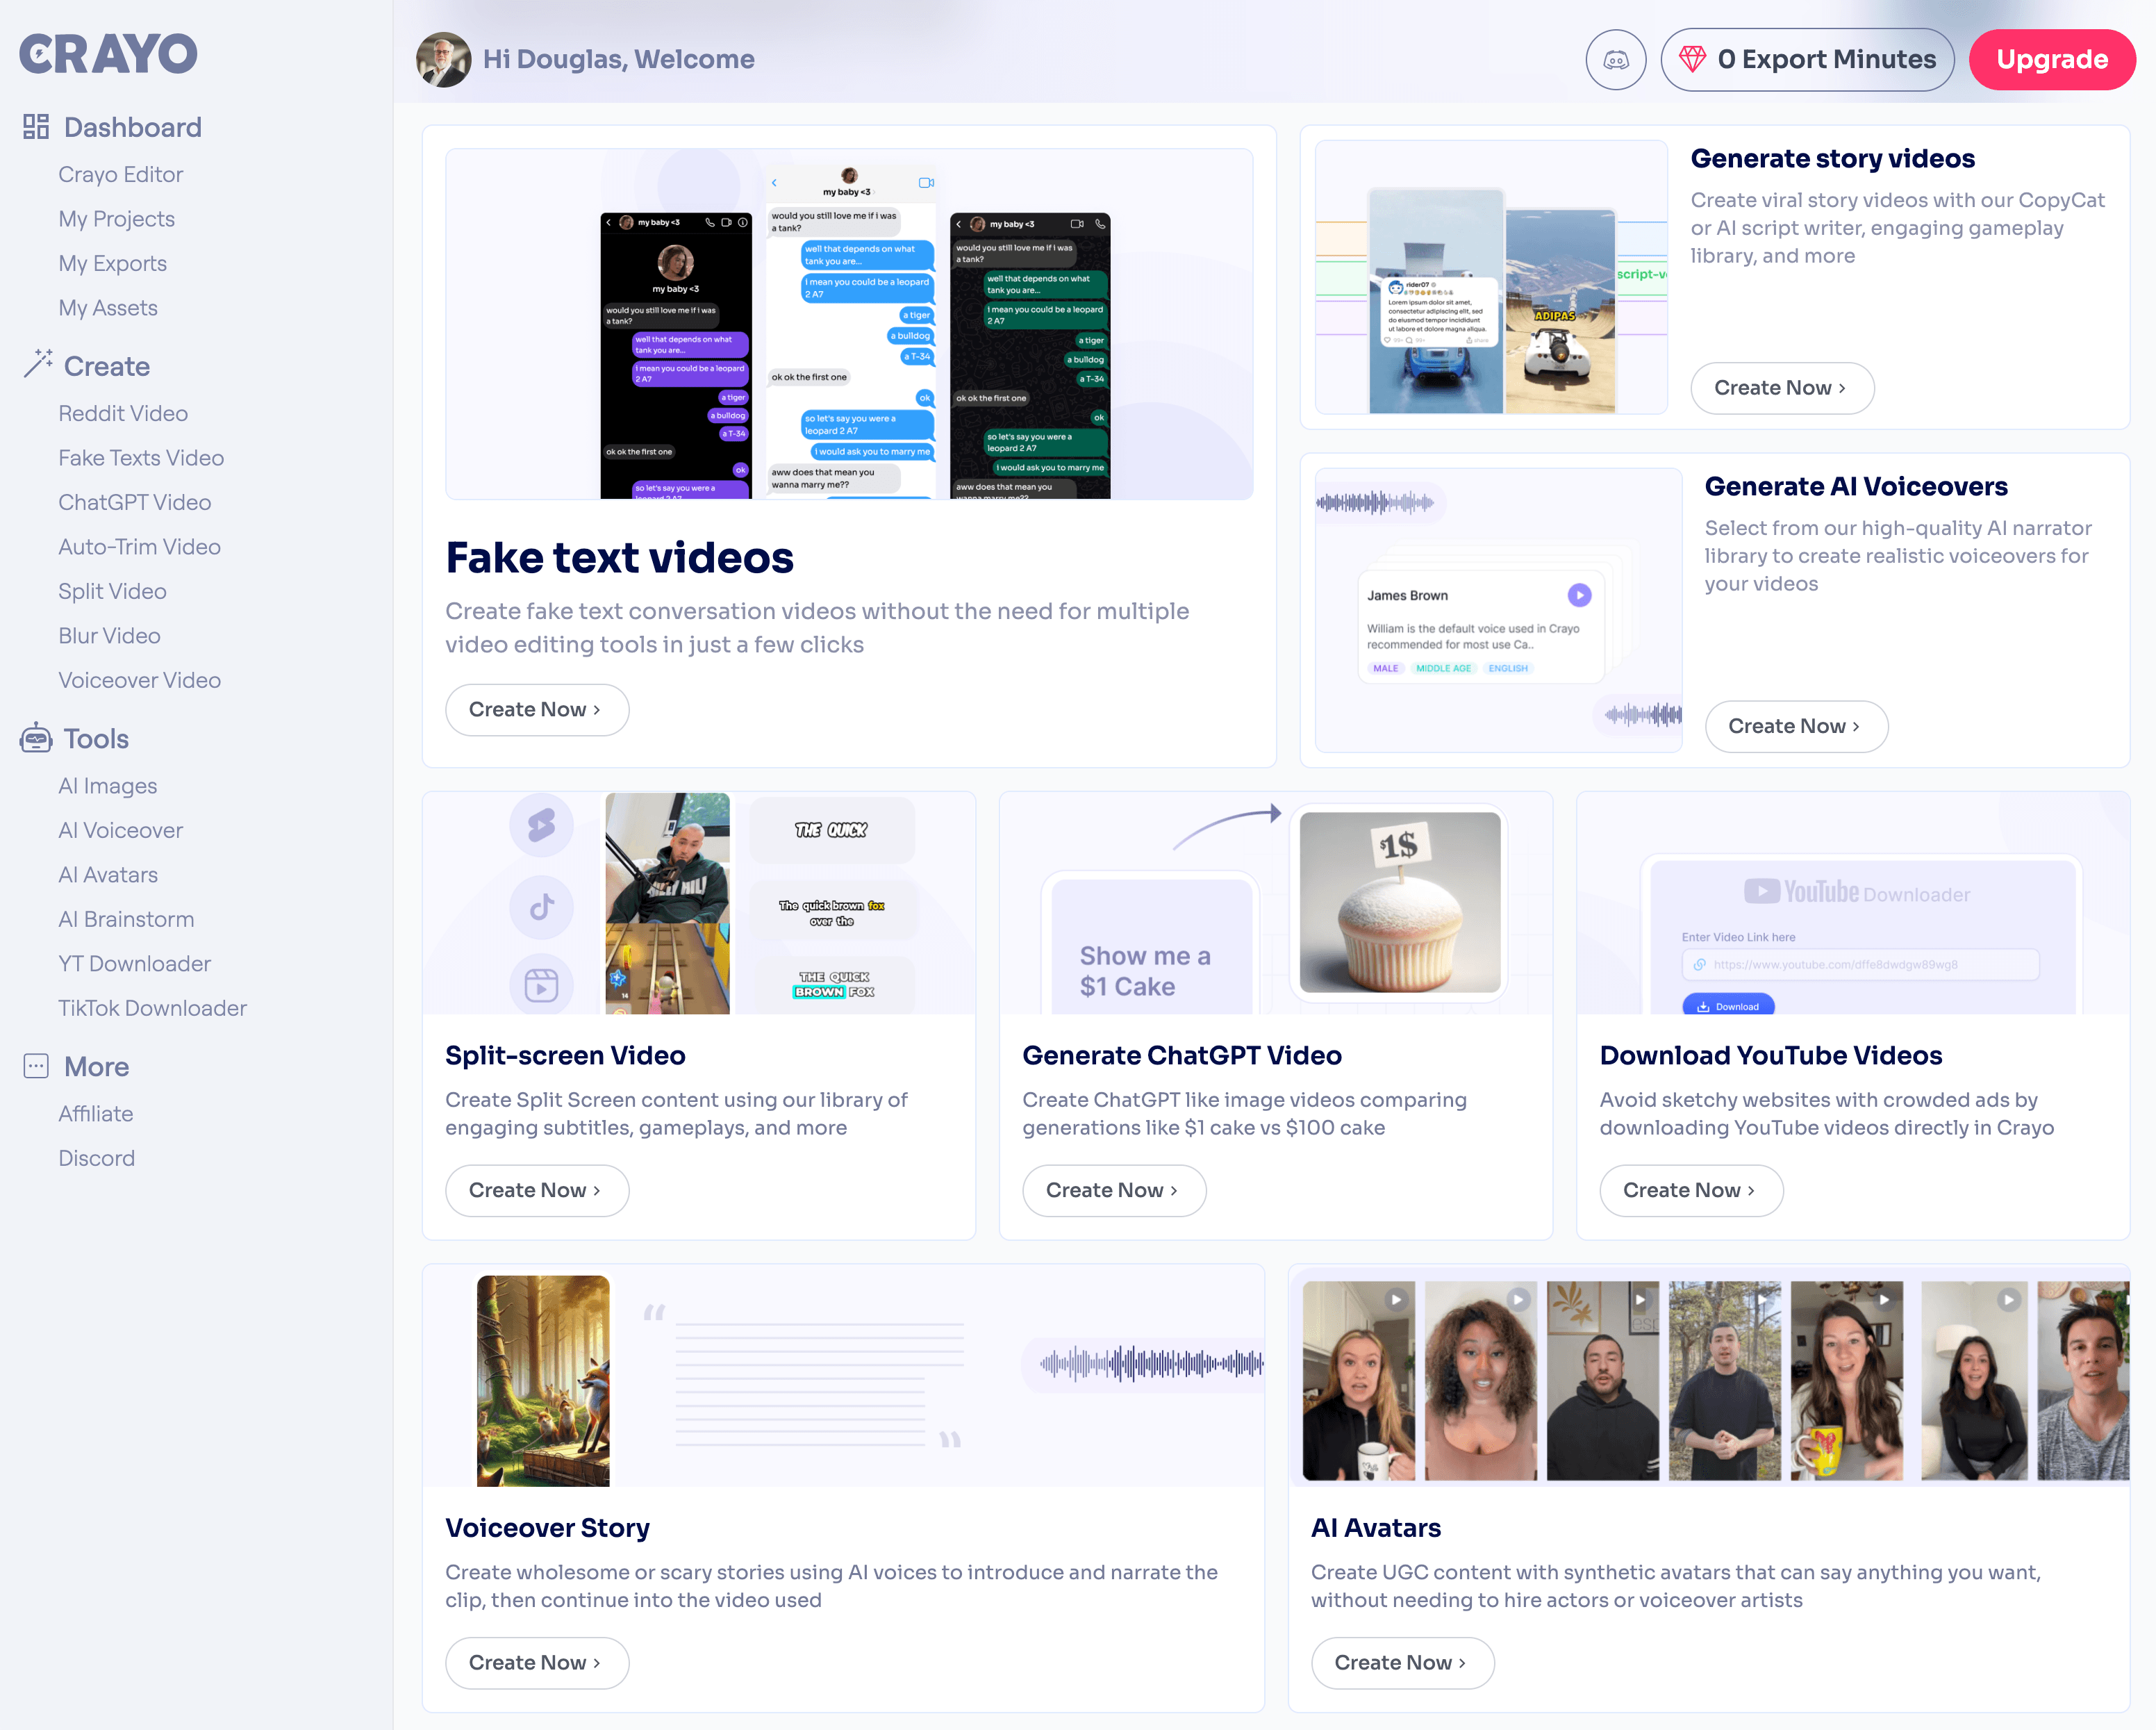Click Create Now under Fake text videos
Viewport: 2156px width, 1730px height.
(x=536, y=709)
